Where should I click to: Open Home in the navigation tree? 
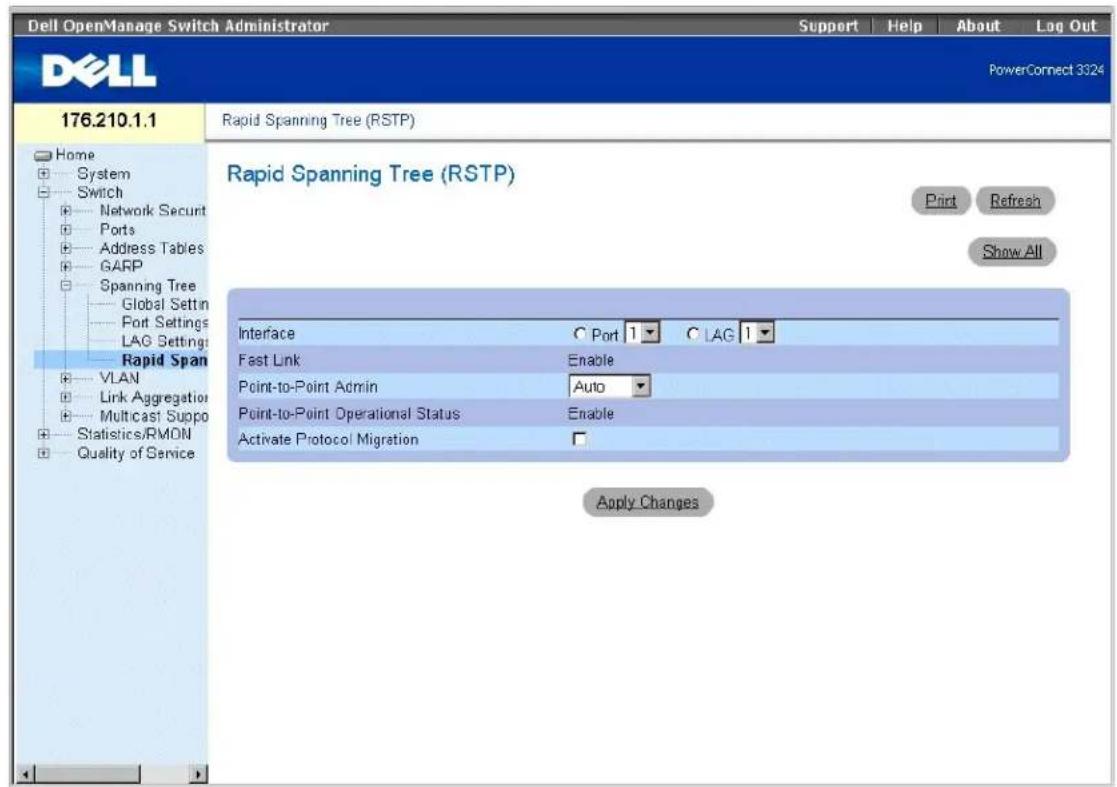click(x=75, y=155)
